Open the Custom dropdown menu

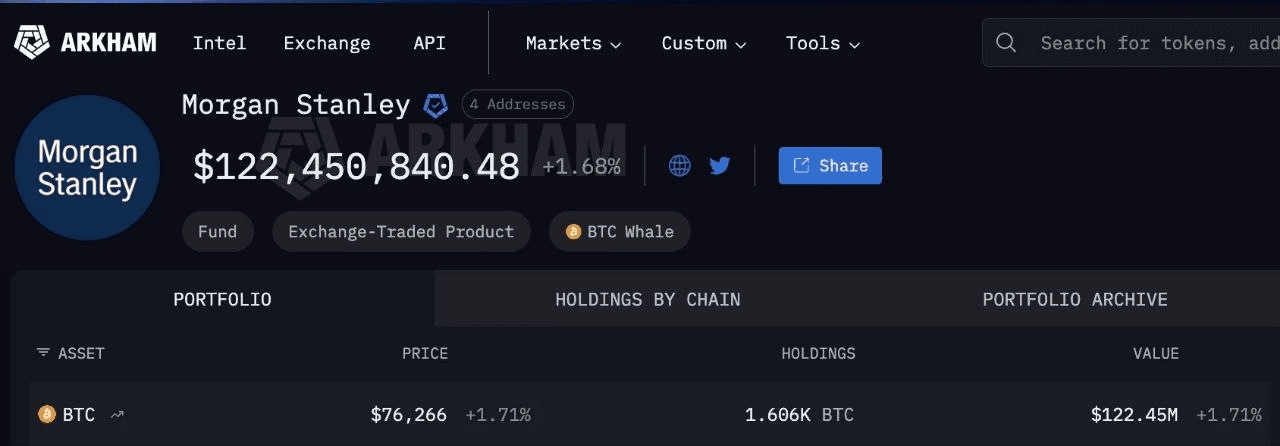(704, 43)
